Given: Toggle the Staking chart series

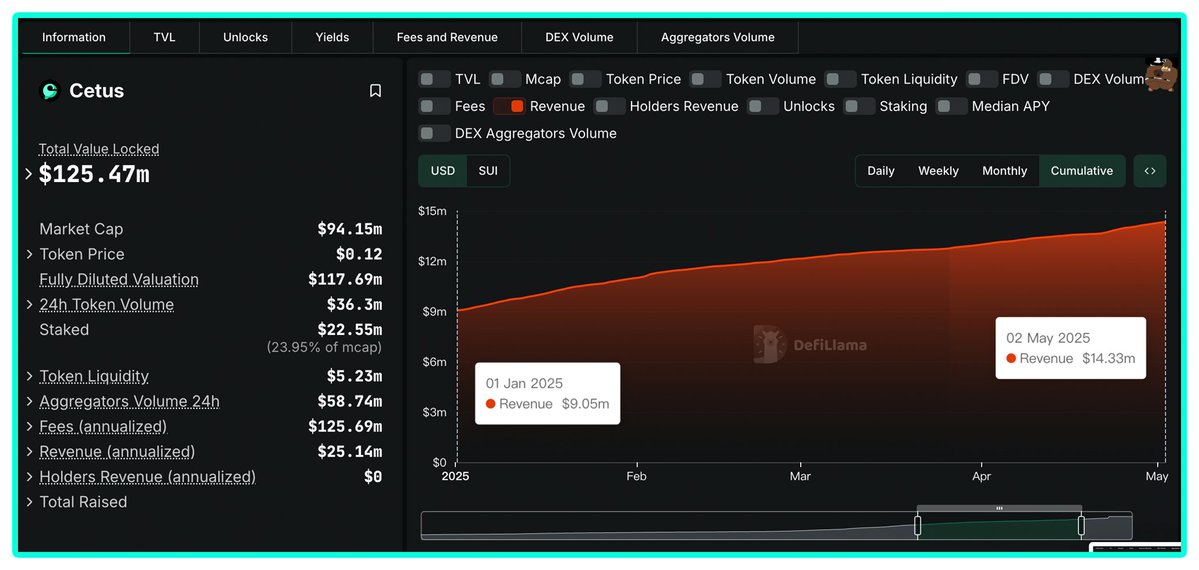Looking at the screenshot, I should (x=859, y=106).
